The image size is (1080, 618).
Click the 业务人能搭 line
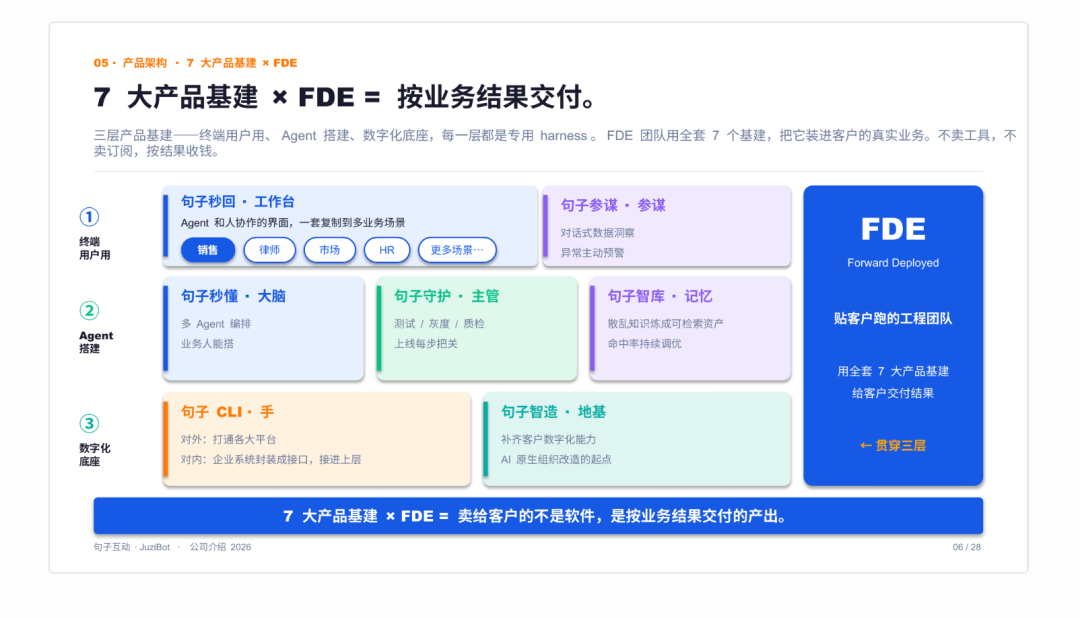pos(207,344)
